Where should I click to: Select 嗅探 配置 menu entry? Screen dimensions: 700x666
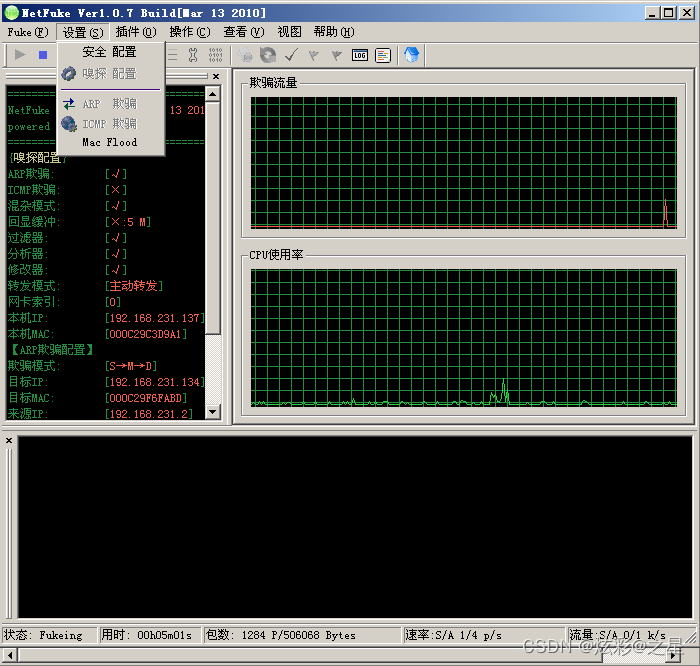click(111, 74)
